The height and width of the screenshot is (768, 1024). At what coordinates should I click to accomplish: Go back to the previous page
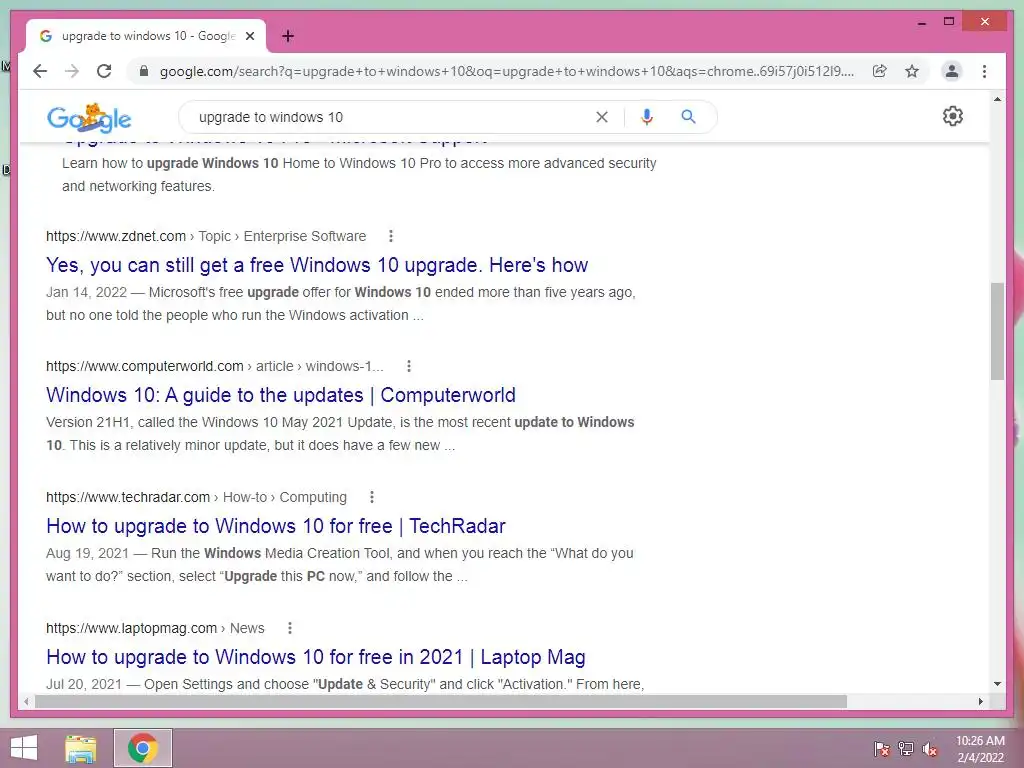pyautogui.click(x=40, y=71)
